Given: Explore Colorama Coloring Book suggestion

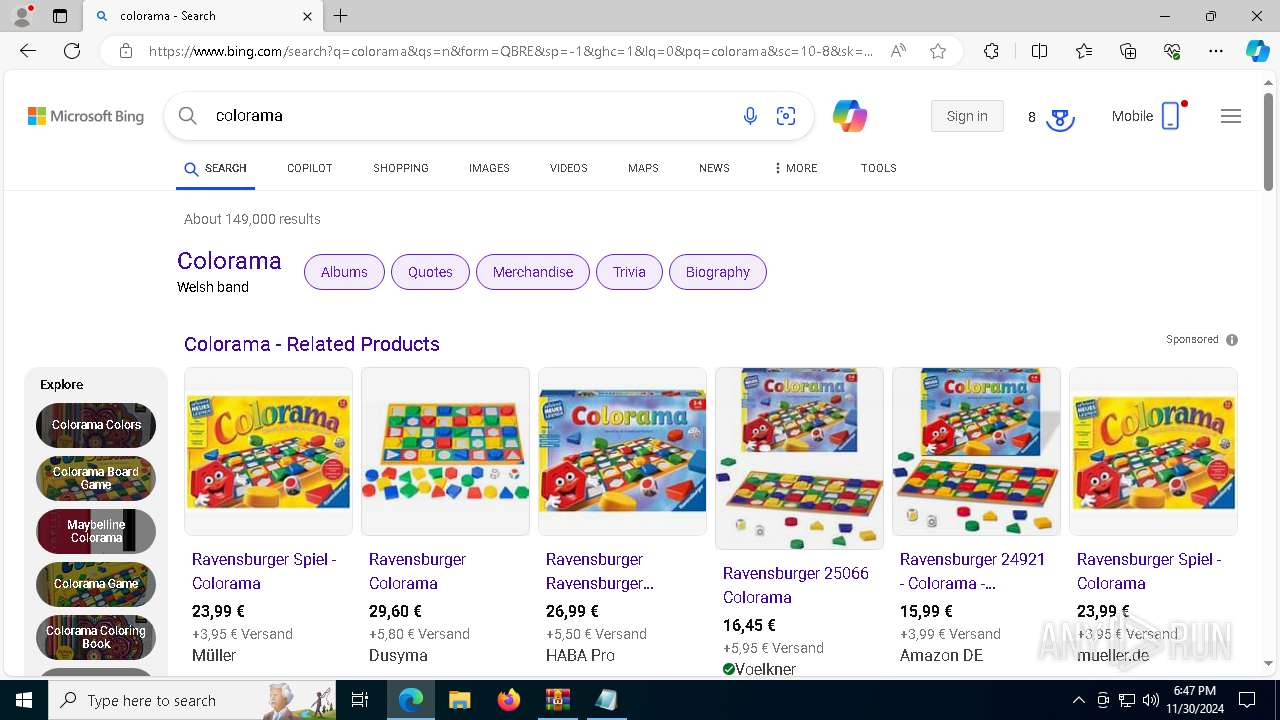Looking at the screenshot, I should point(96,637).
